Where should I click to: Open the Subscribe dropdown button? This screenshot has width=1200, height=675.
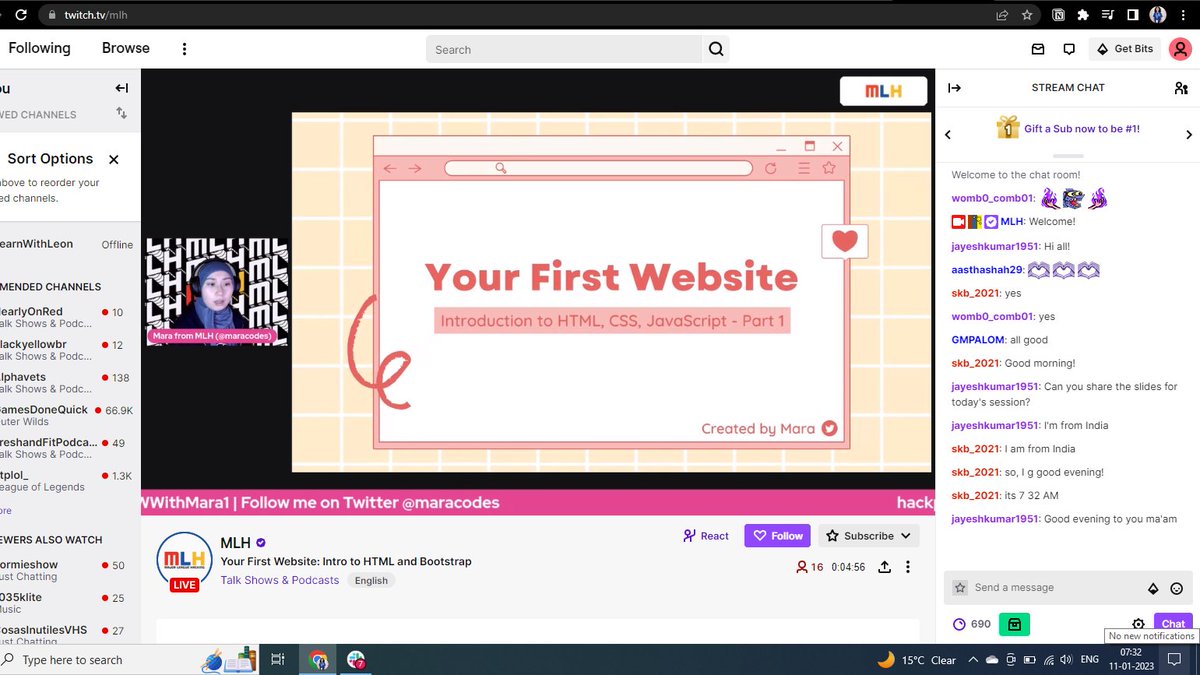(868, 536)
